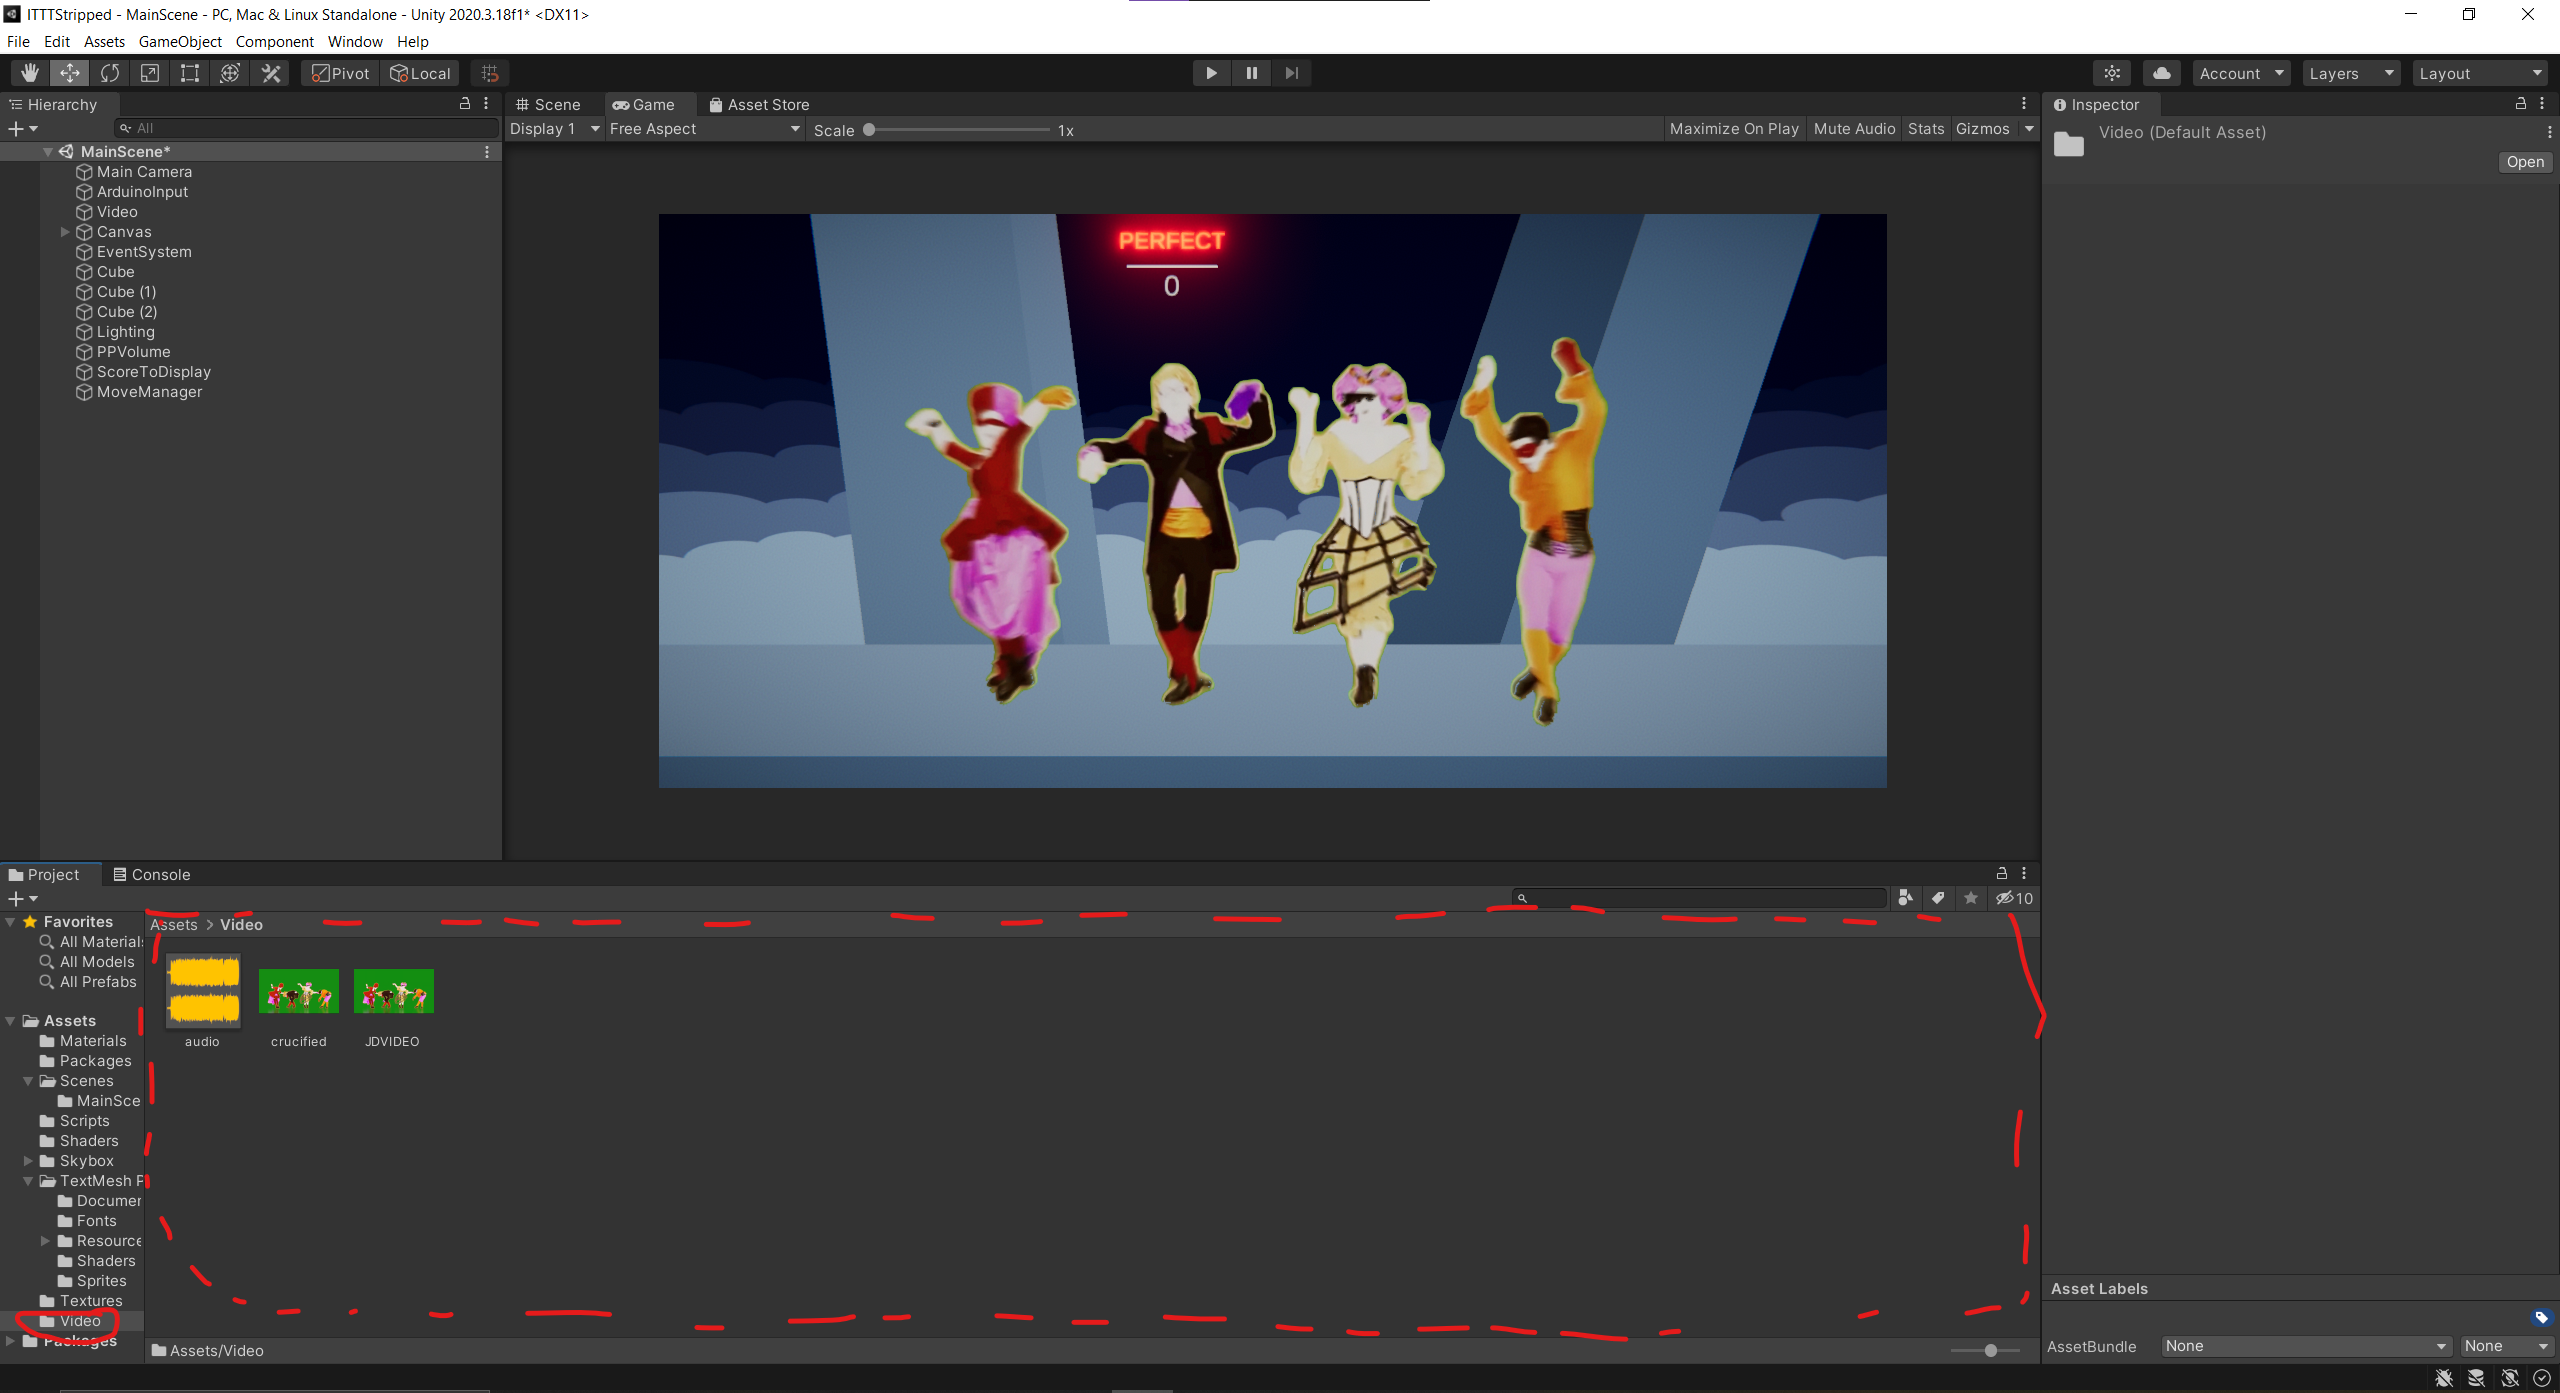Image resolution: width=2560 pixels, height=1393 pixels.
Task: Select the Hand tool in the toolbar
Action: coord(28,72)
